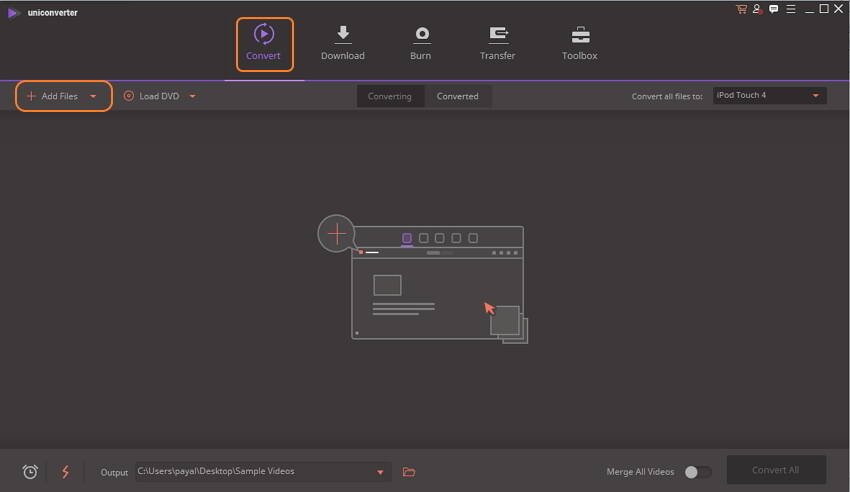Expand the Load DVD dropdown arrow
This screenshot has height=492, width=850.
192,97
